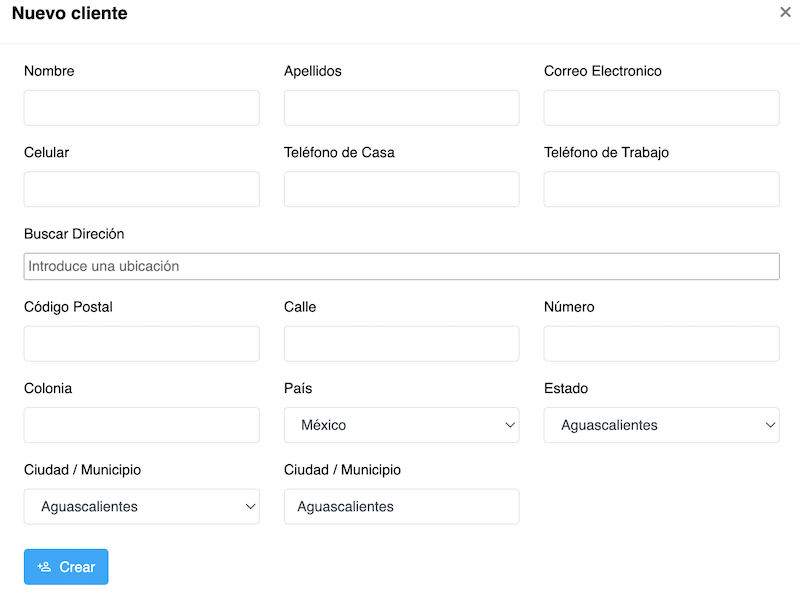This screenshot has height=594, width=800.
Task: Click the Ciudad / Municipio text input with Aguascalientes
Action: tap(401, 507)
